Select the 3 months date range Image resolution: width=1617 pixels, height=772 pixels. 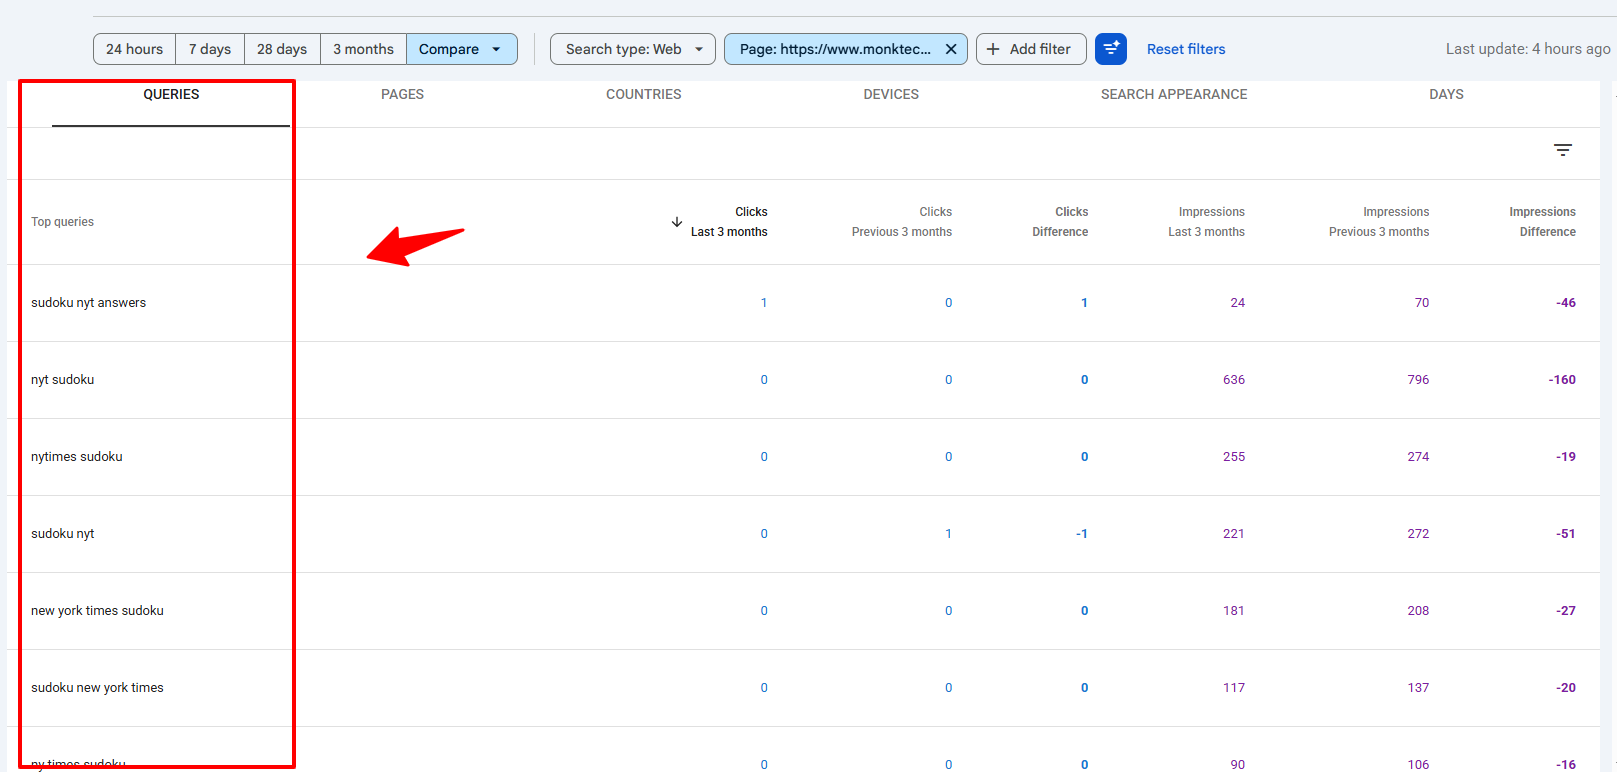point(364,49)
